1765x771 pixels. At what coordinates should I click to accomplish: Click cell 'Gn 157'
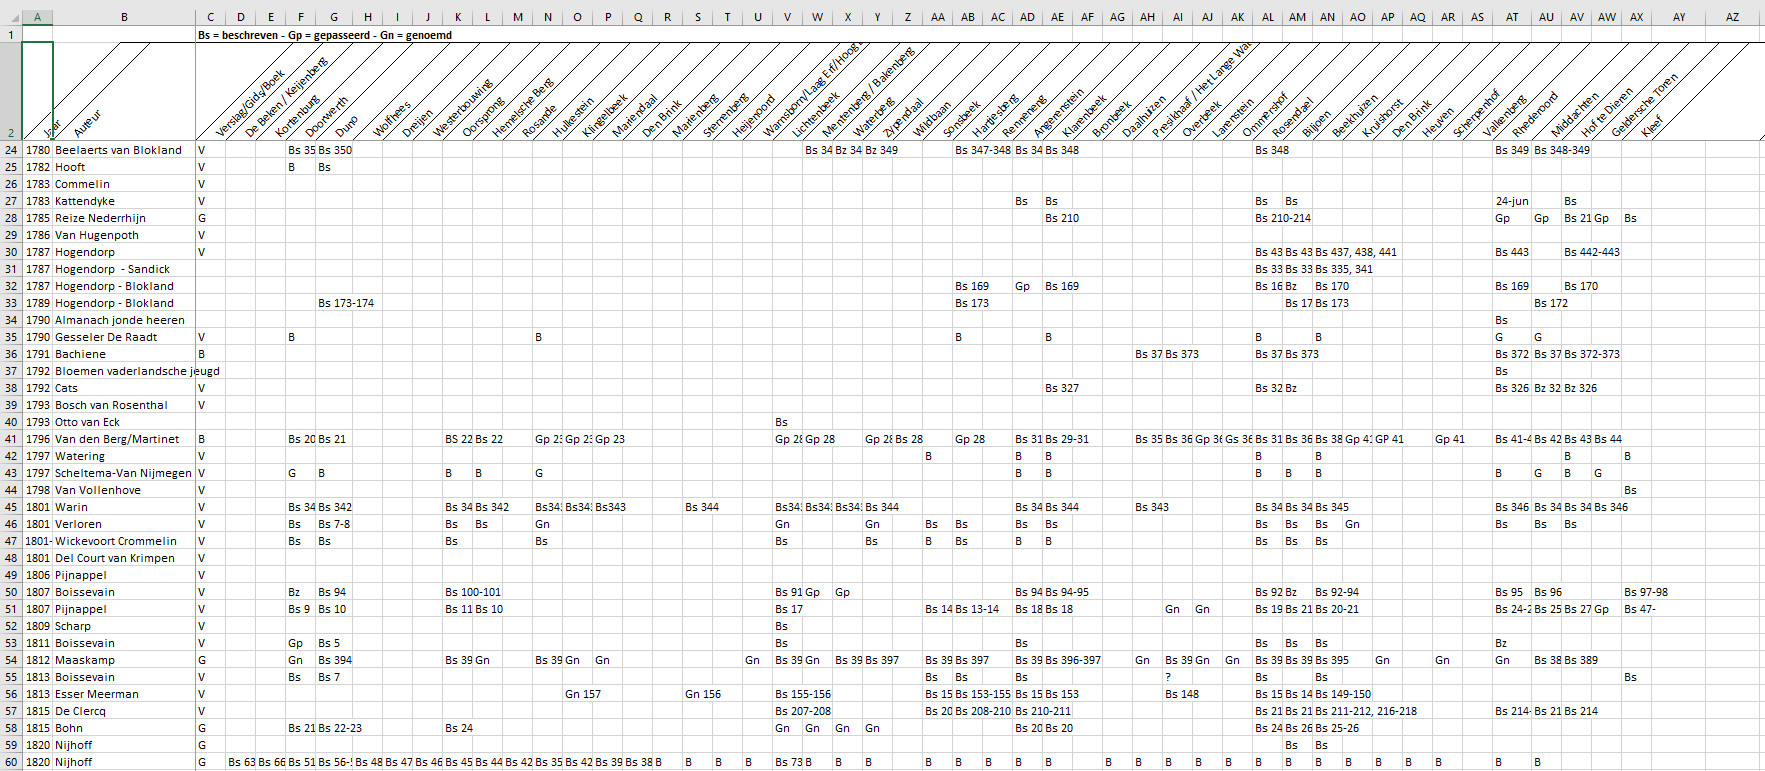click(582, 694)
